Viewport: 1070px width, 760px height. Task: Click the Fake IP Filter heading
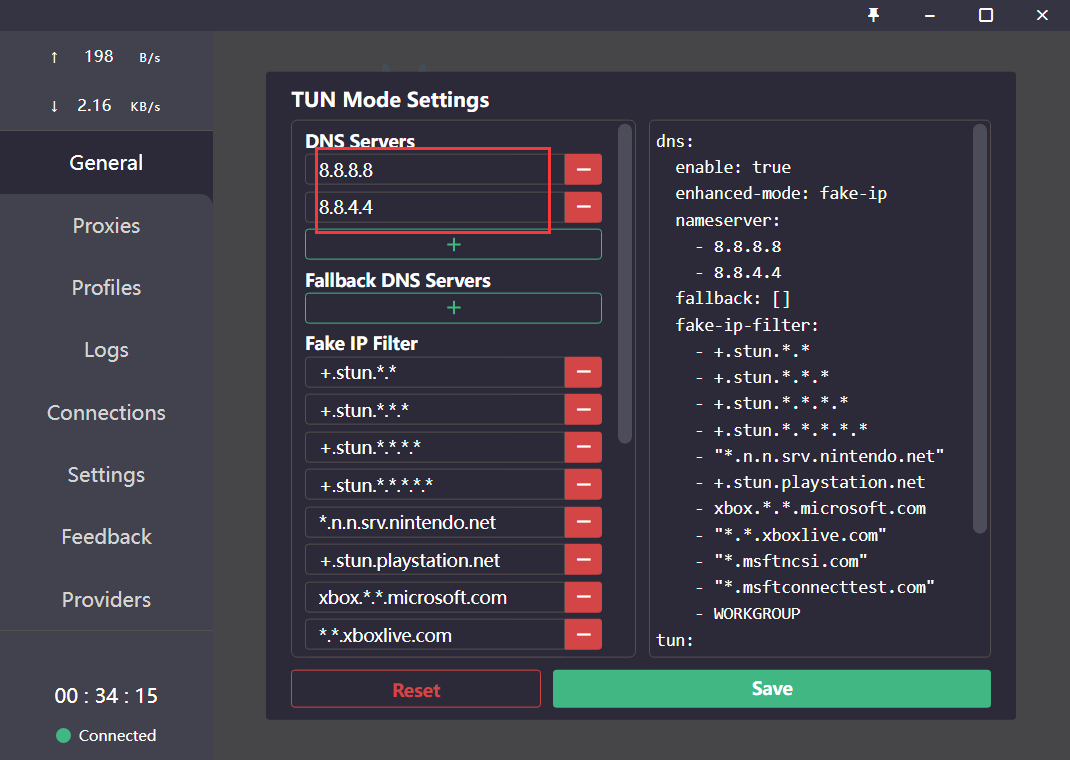[x=361, y=343]
